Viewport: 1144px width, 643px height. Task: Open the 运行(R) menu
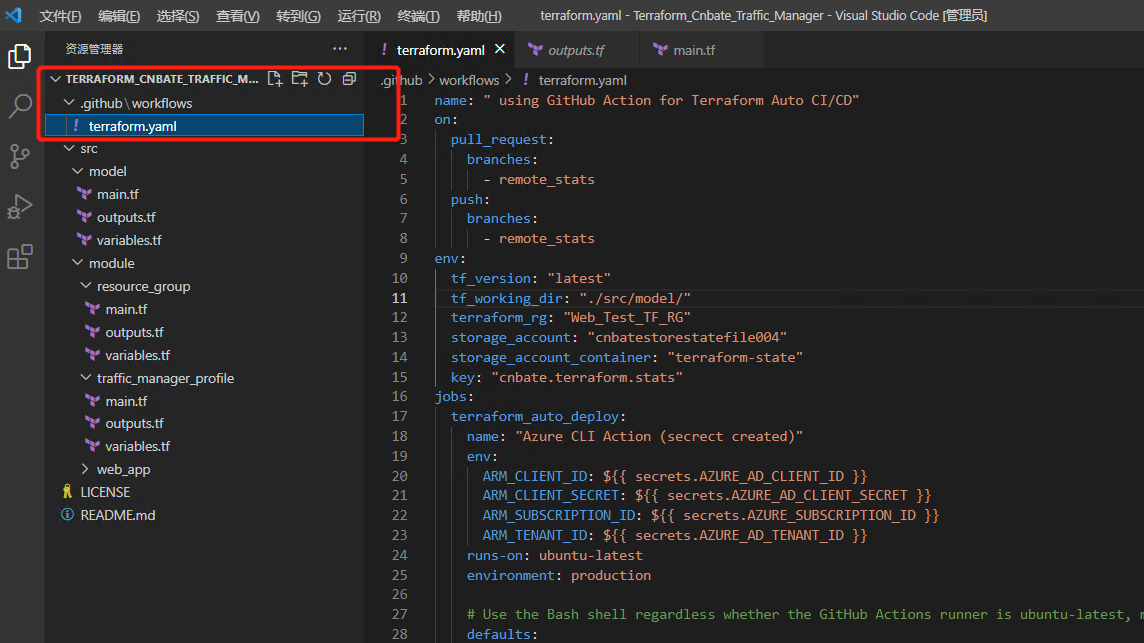point(359,16)
